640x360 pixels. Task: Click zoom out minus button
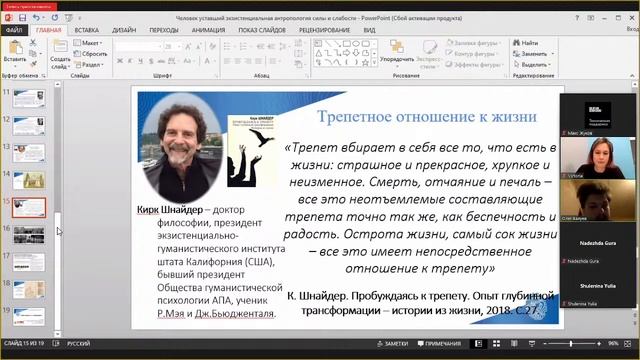[545, 344]
